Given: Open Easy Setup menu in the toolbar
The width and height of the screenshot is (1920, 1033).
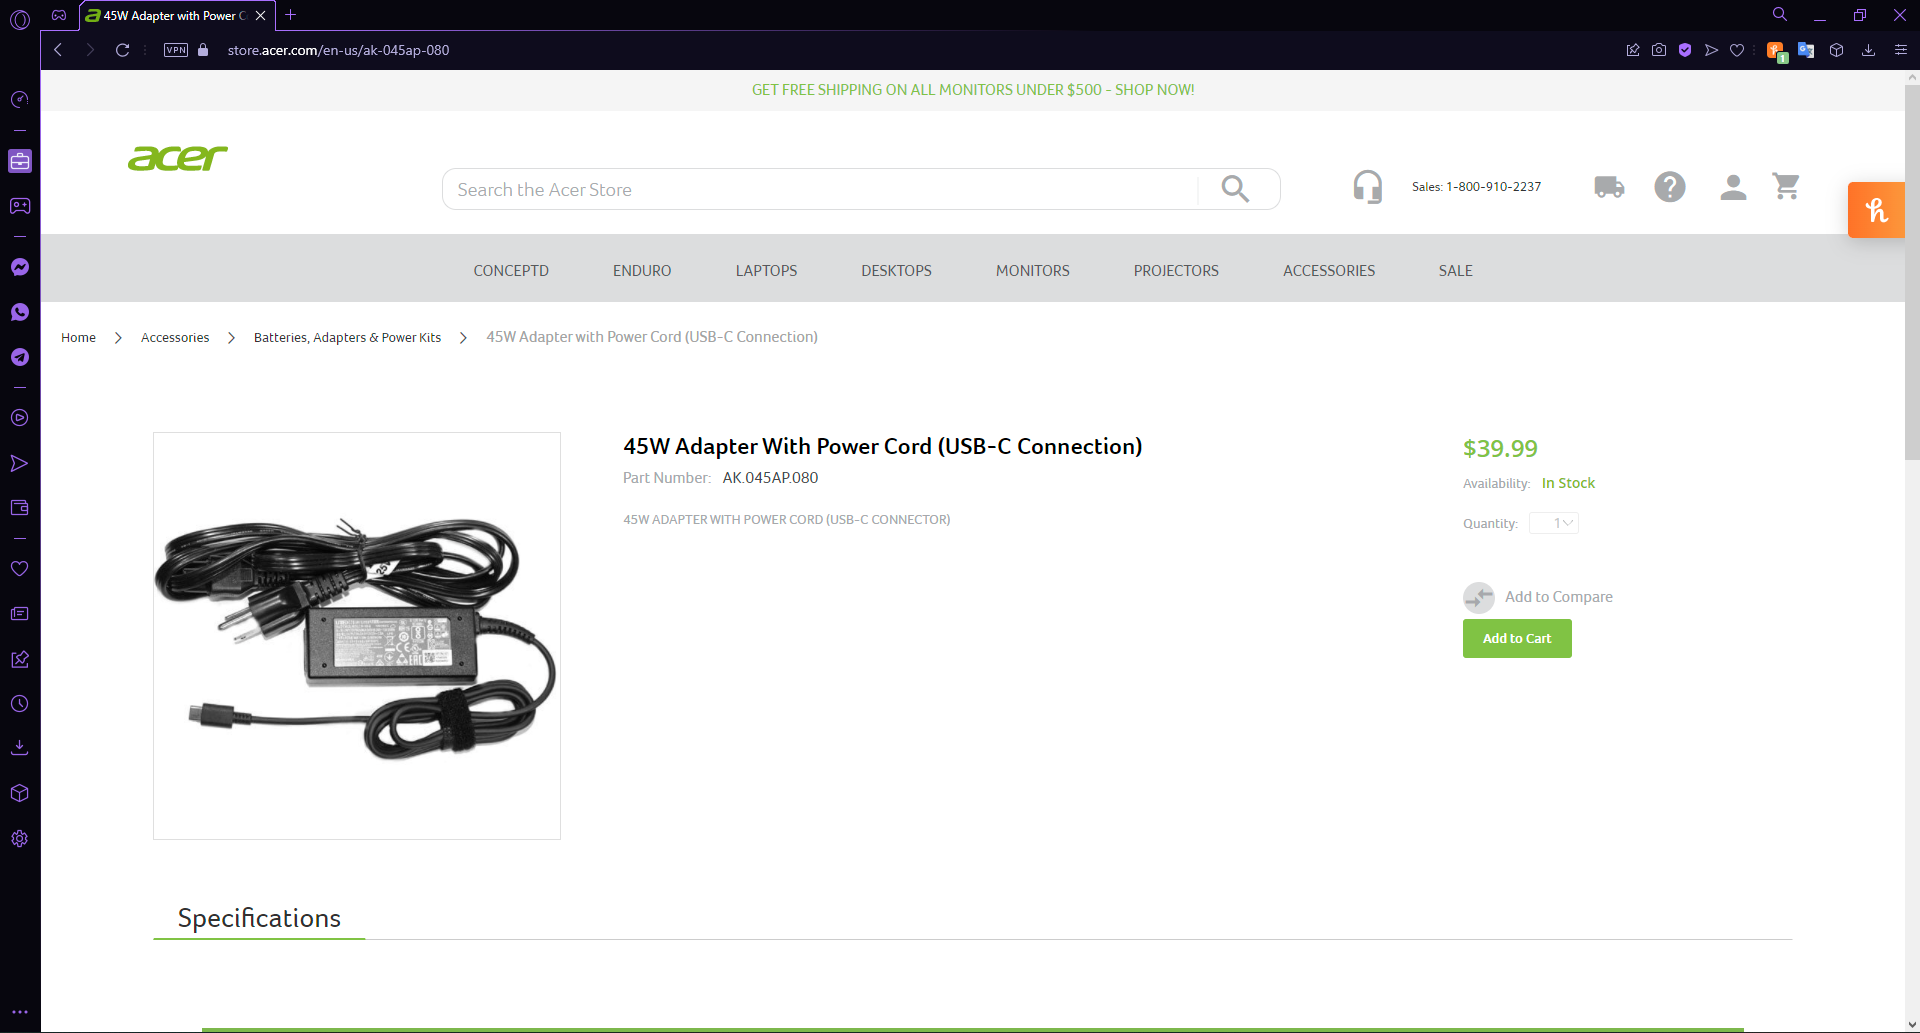Looking at the screenshot, I should click(x=1901, y=50).
